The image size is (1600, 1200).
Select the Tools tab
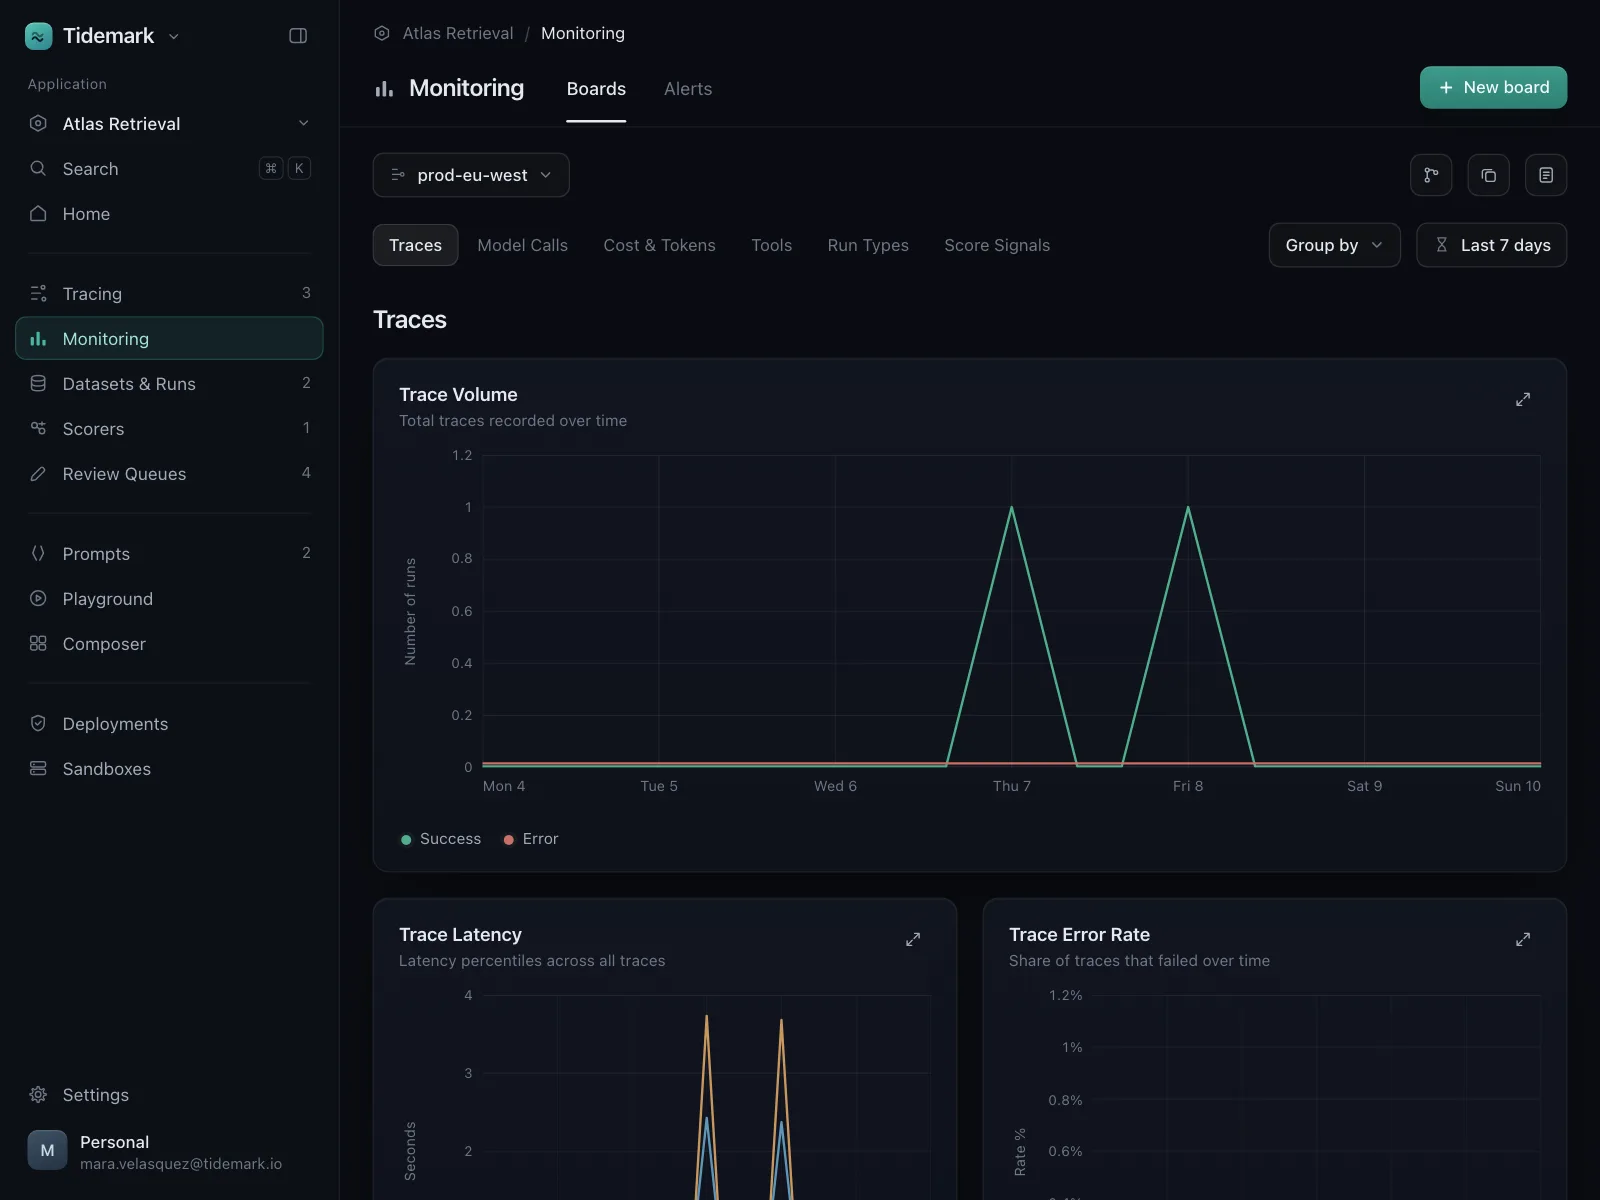coord(771,245)
